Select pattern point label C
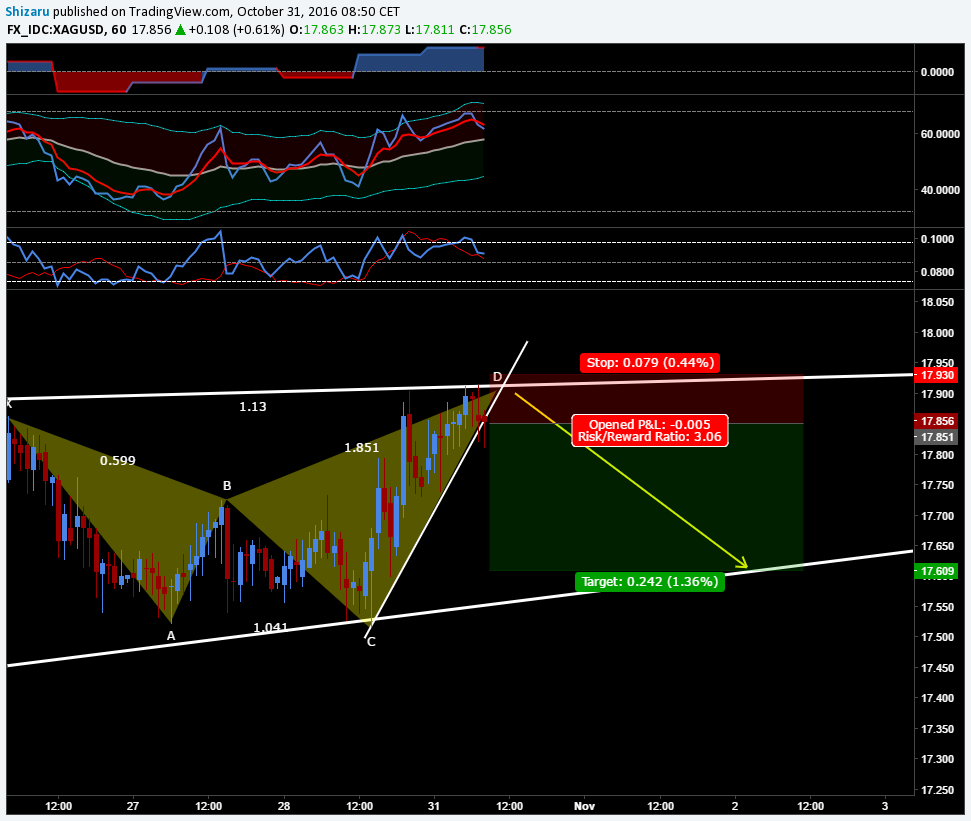The image size is (971, 821). [371, 642]
